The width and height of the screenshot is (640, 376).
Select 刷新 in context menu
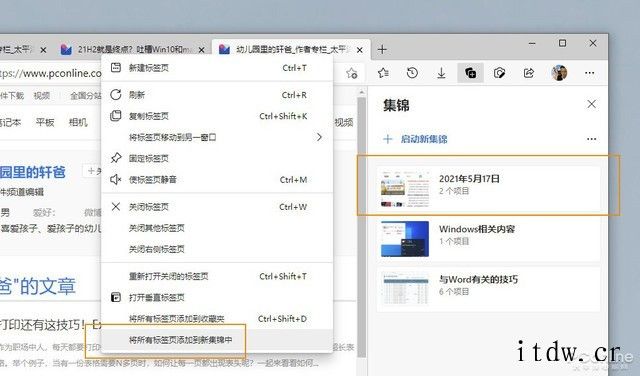tap(217, 95)
